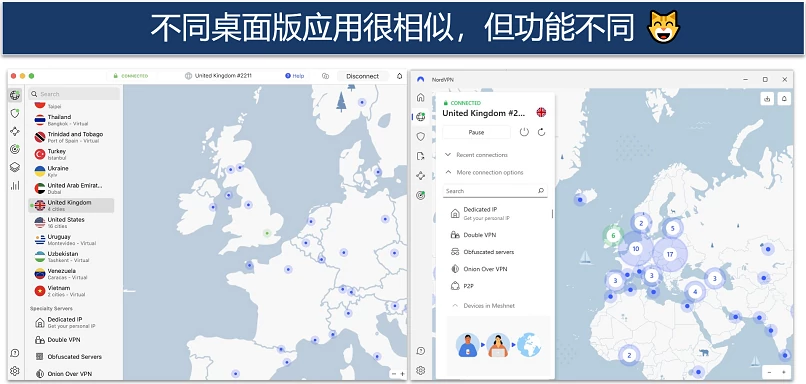Screen dimensions: 806x384
Task: Zoom out on the Windows map
Action: click(770, 372)
